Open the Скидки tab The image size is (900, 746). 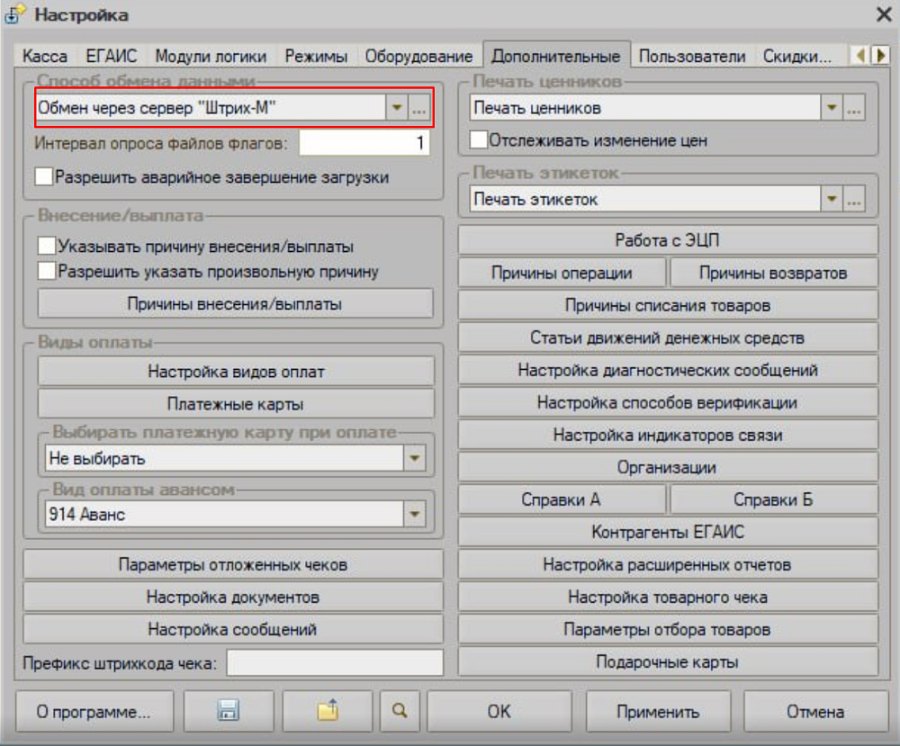coord(797,56)
